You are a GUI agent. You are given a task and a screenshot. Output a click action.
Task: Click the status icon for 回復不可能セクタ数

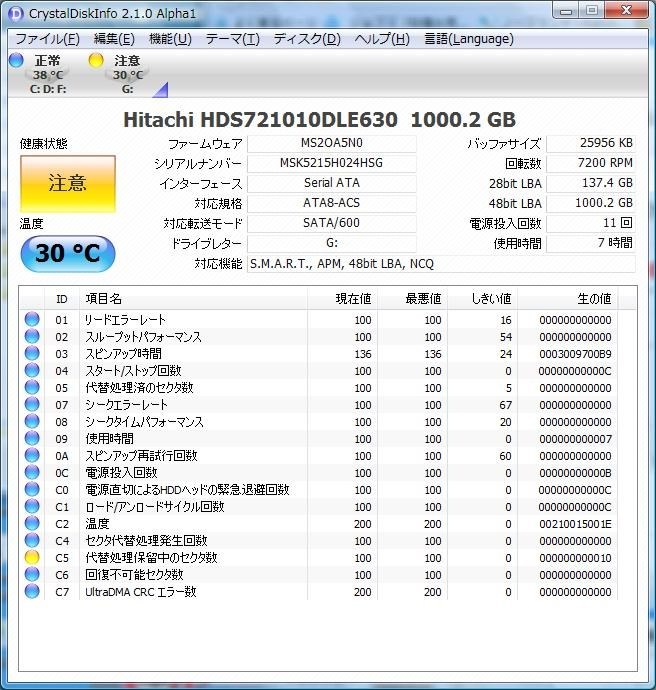(x=32, y=574)
